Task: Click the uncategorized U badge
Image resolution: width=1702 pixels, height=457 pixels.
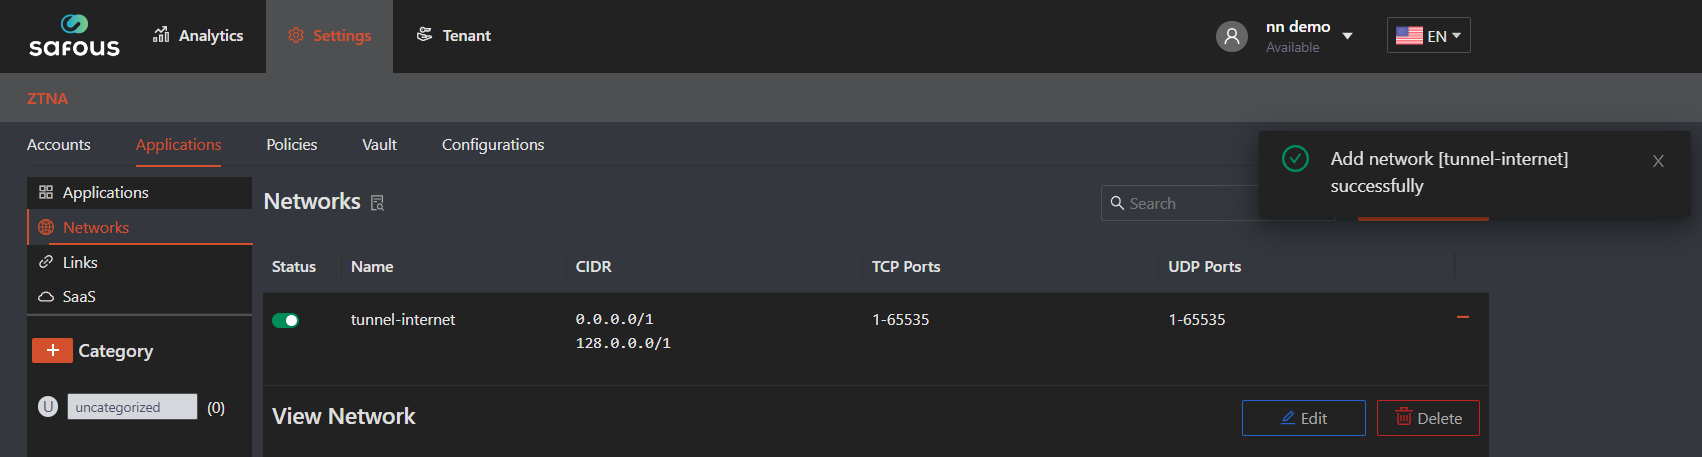Action: [x=48, y=406]
